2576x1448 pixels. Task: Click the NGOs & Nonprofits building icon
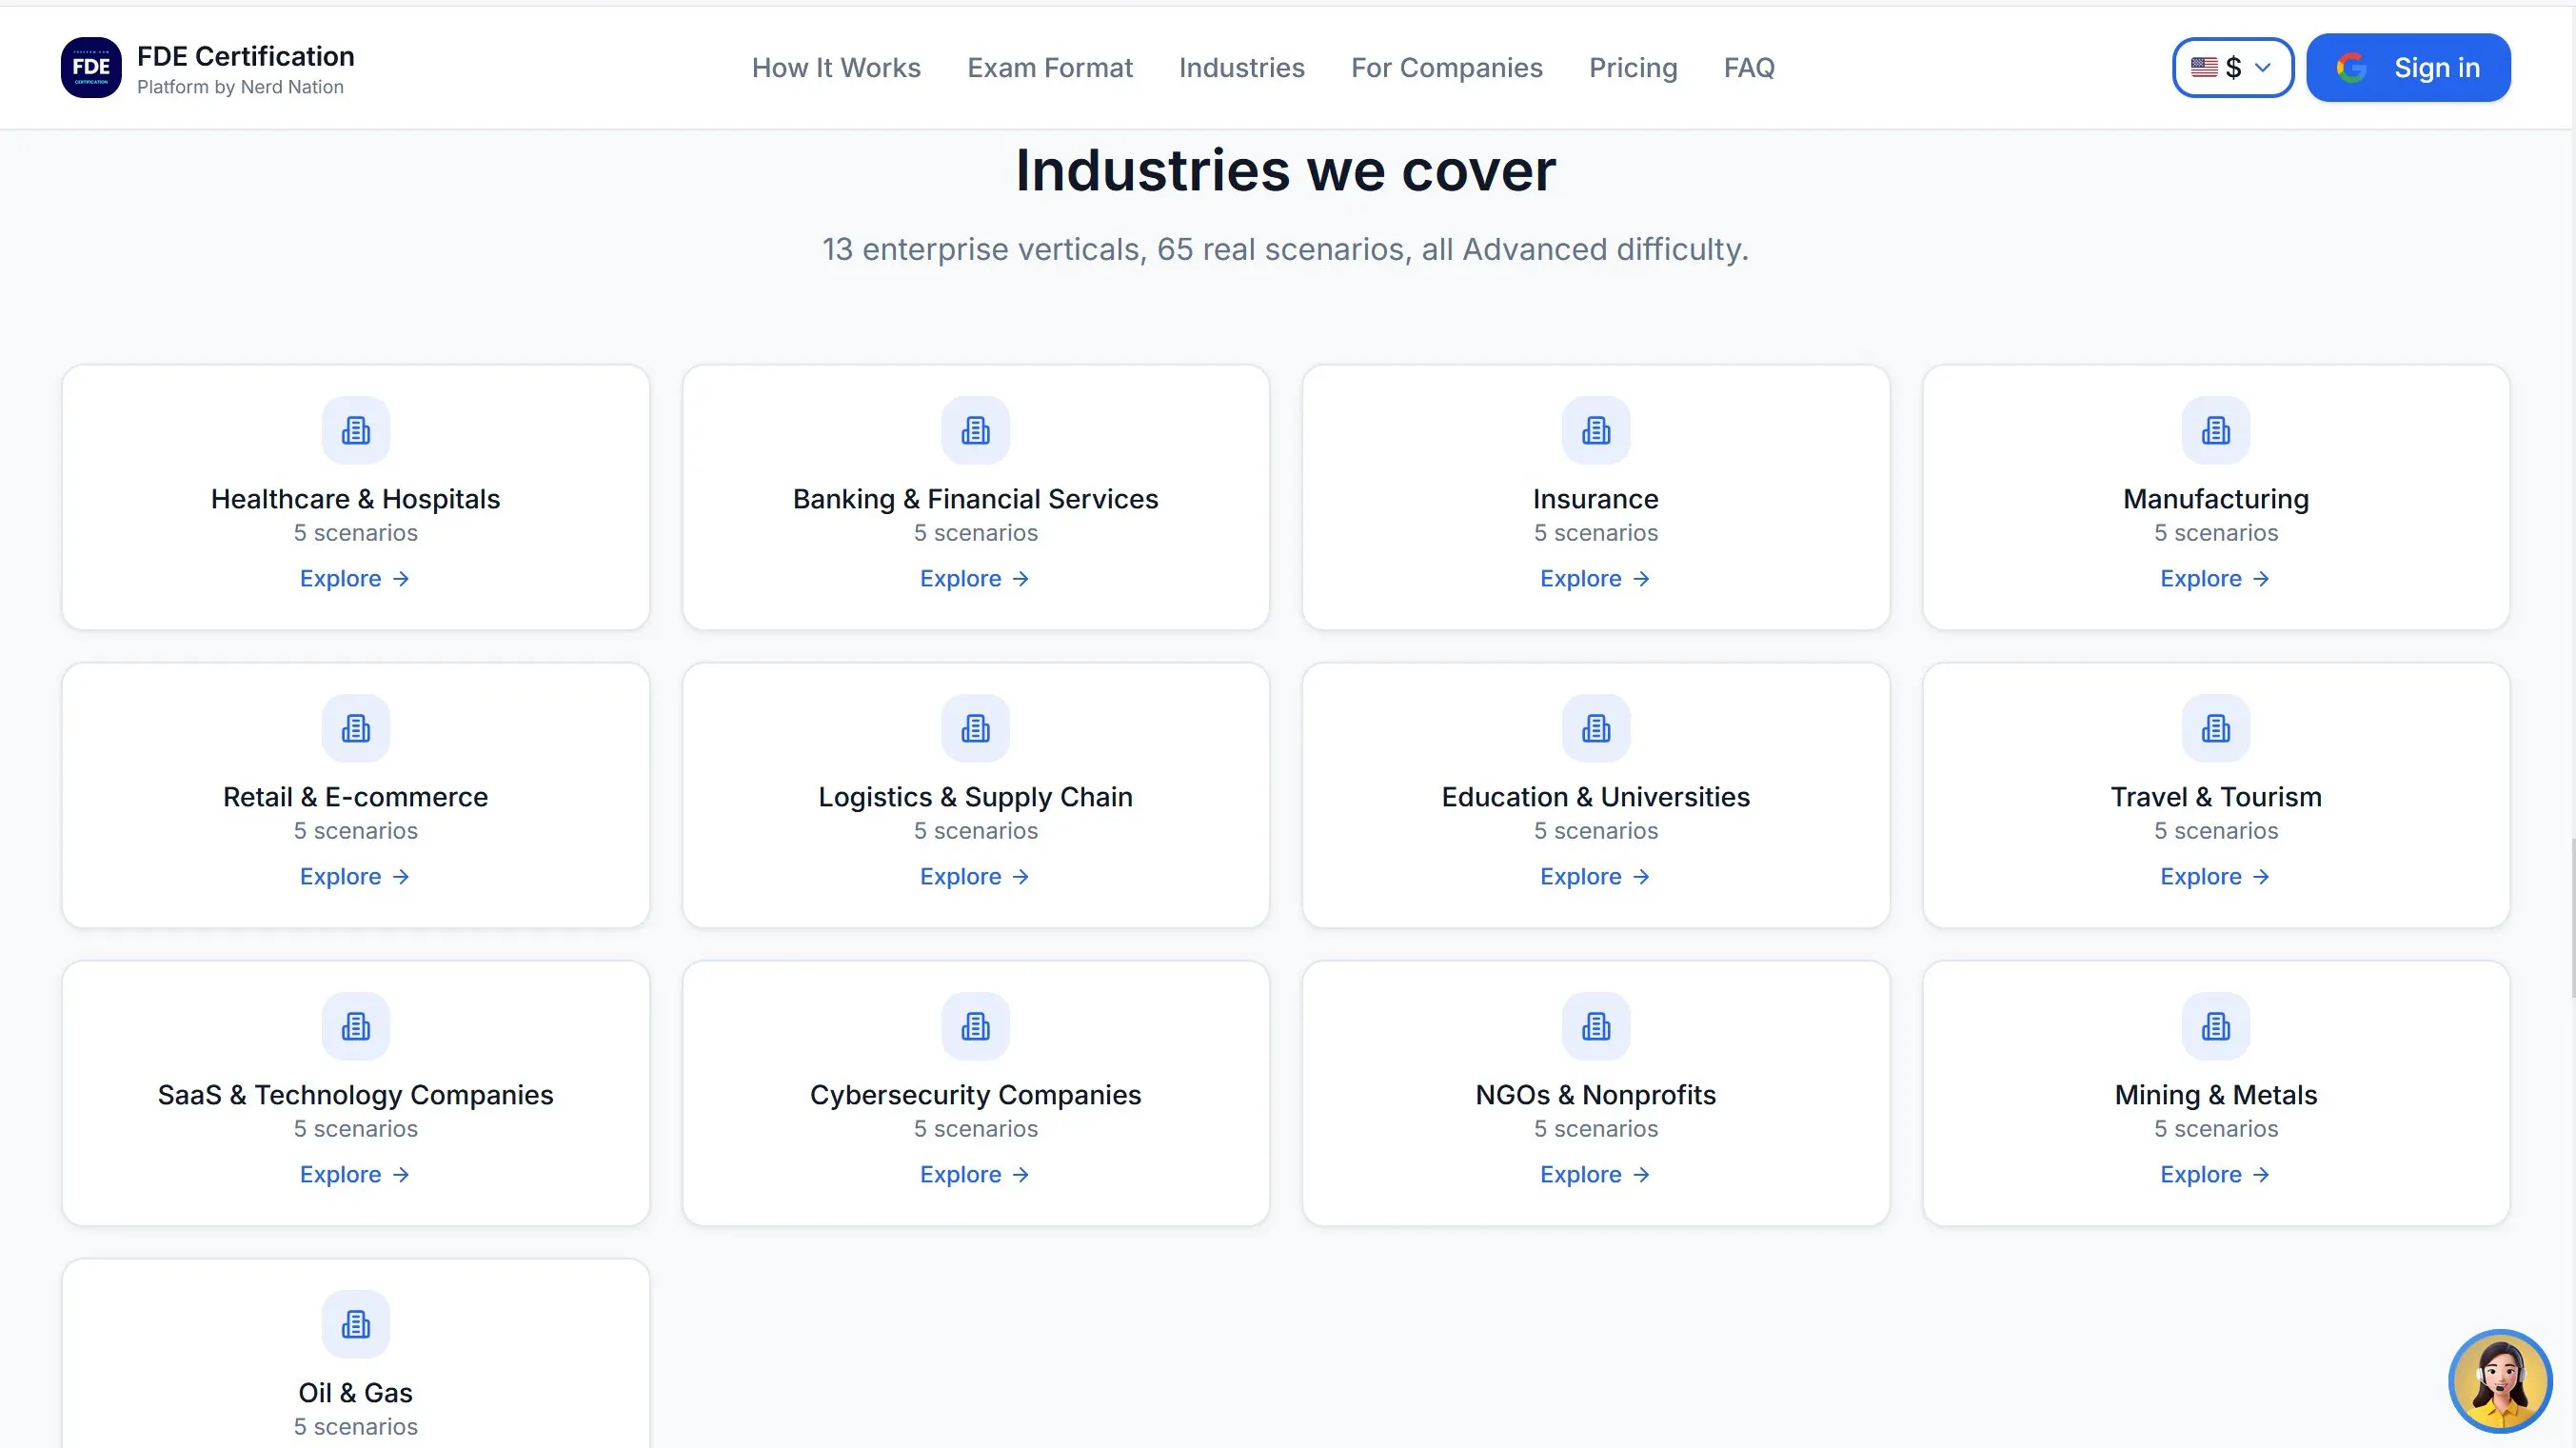tap(1596, 1027)
